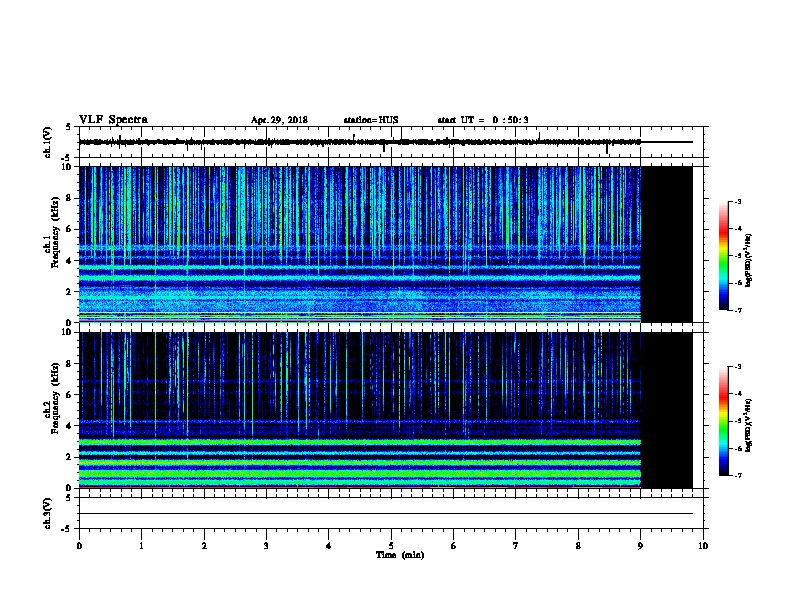Click time axis tick label "7"
Viewport: 792px width, 612px height.
click(x=516, y=546)
